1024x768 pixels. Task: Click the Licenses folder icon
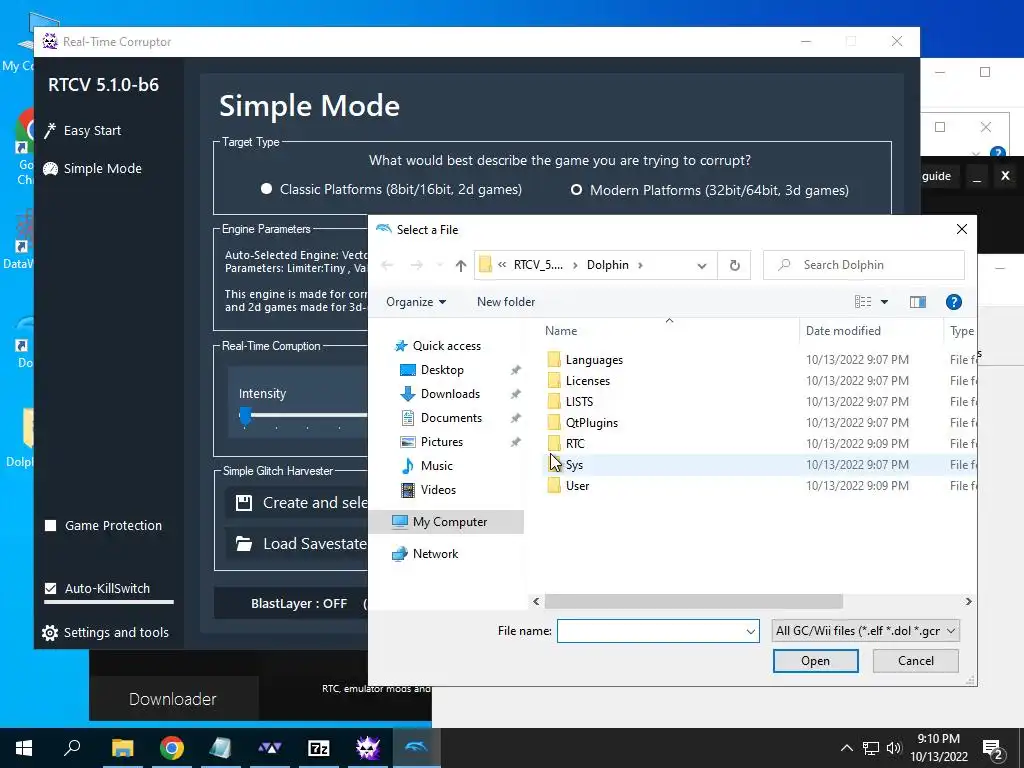tap(554, 381)
